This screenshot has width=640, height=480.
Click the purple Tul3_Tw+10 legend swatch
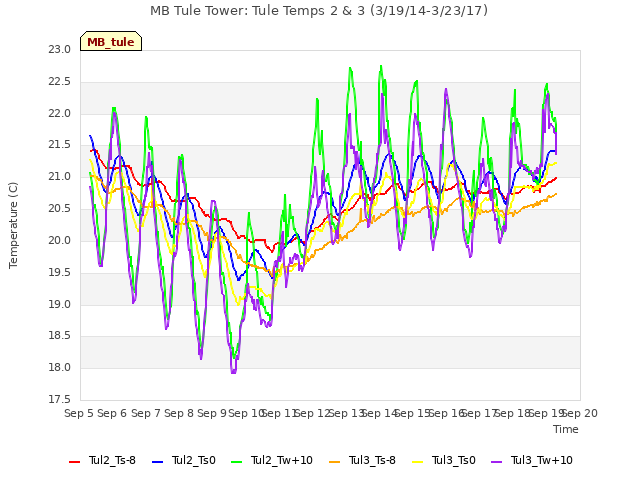click(496, 462)
